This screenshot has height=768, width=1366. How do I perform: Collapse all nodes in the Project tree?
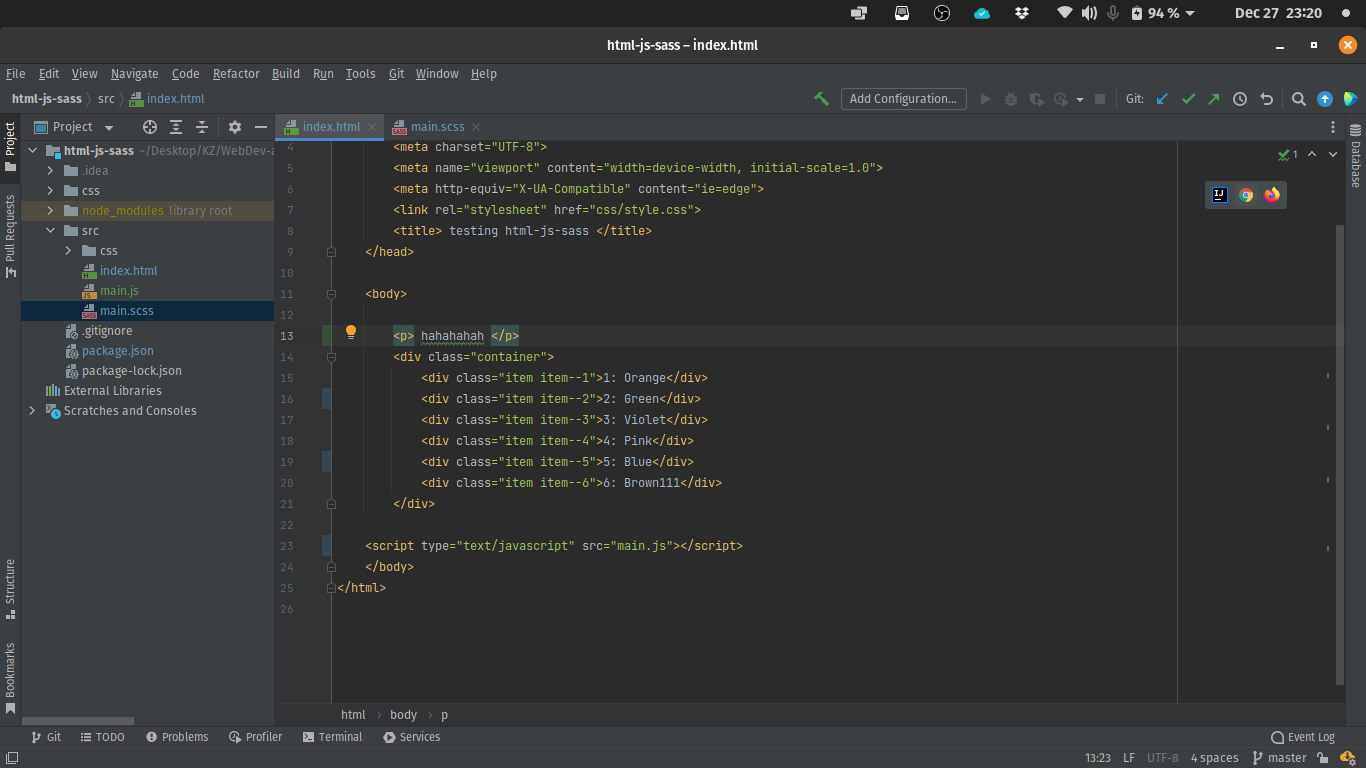click(202, 127)
